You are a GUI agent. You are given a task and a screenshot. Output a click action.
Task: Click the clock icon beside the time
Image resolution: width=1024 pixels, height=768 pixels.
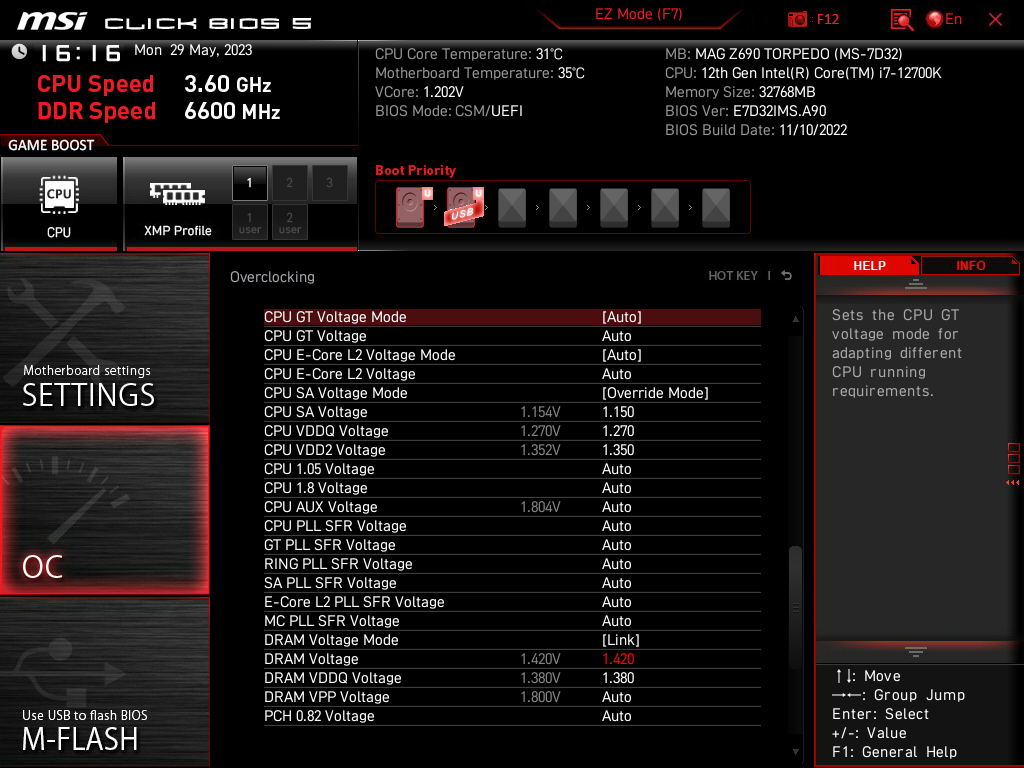coord(20,52)
